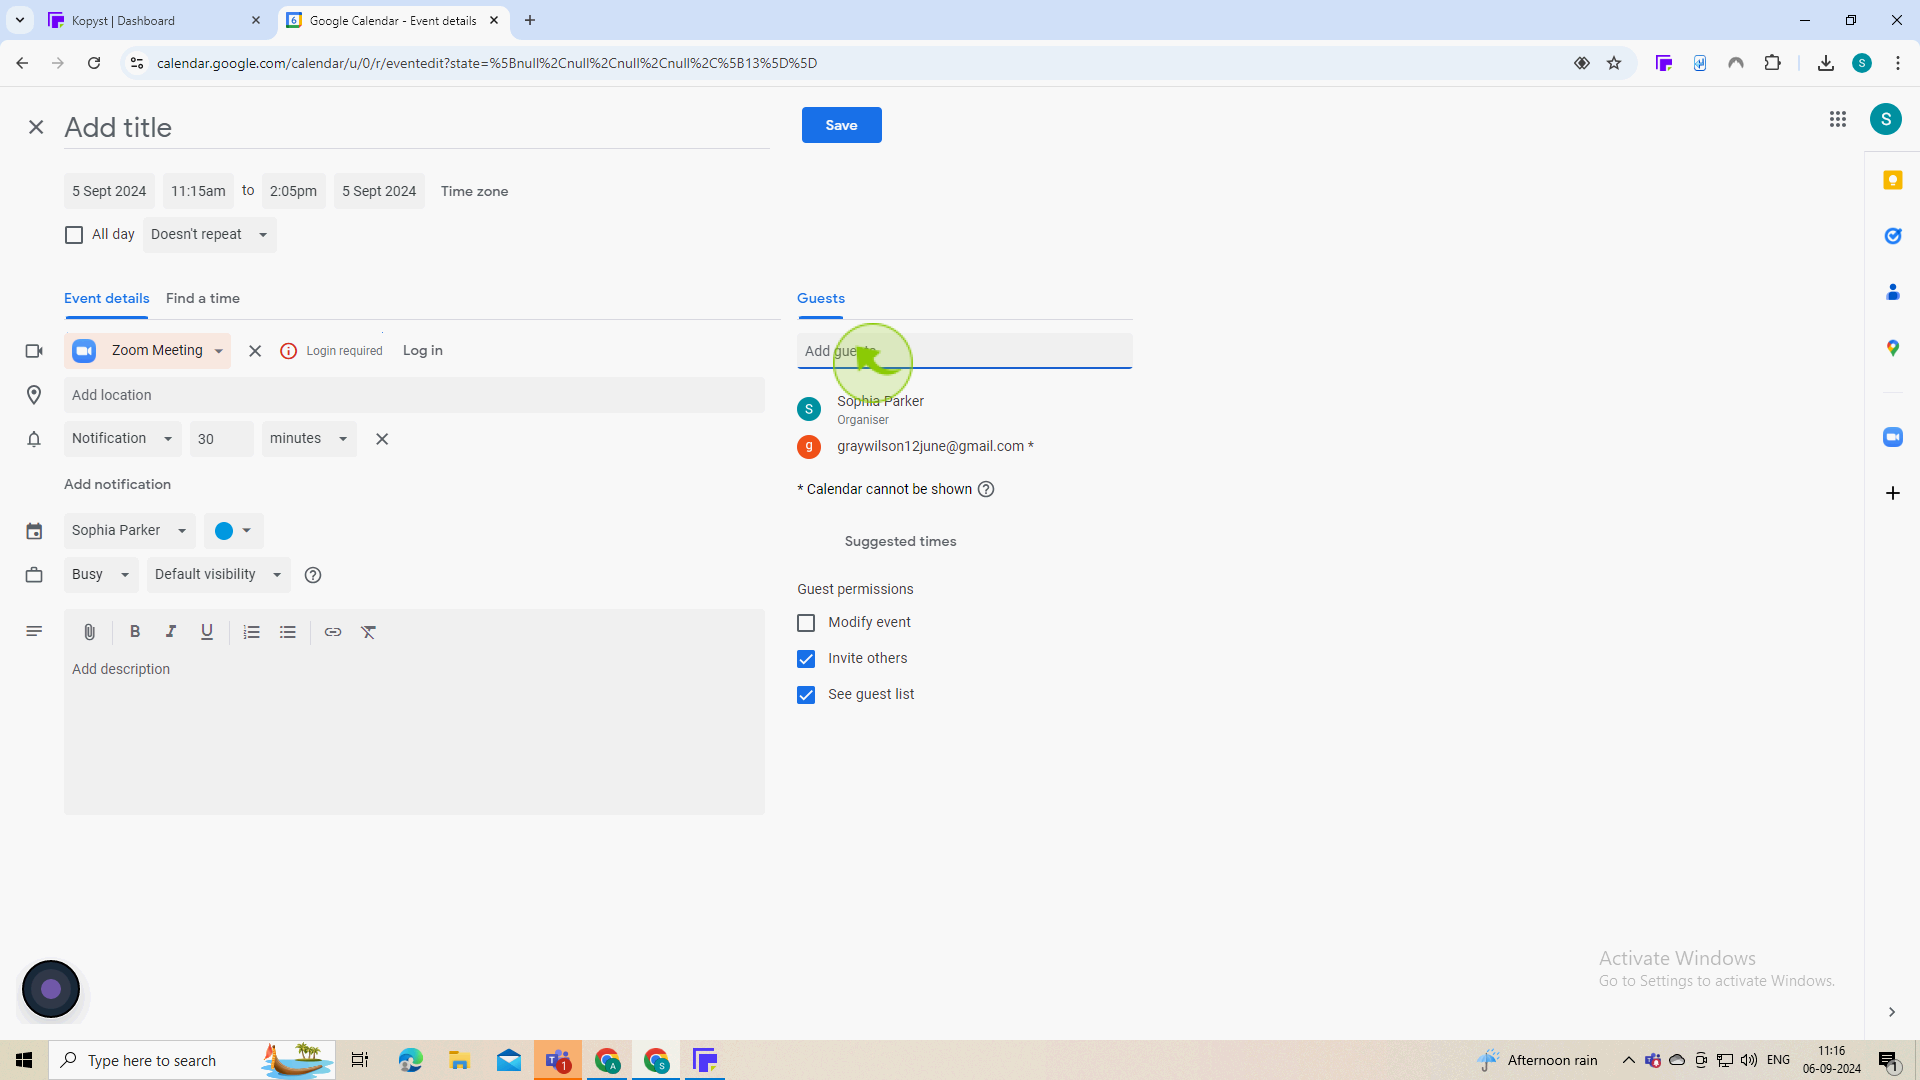The width and height of the screenshot is (1920, 1080).
Task: Enable the Modify event permission checkbox
Action: point(806,621)
